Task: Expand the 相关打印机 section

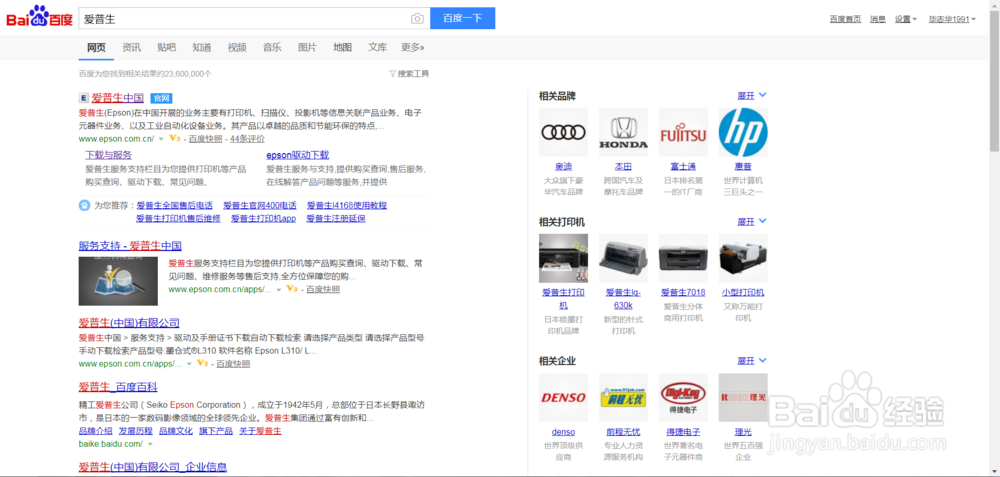Action: coord(752,222)
